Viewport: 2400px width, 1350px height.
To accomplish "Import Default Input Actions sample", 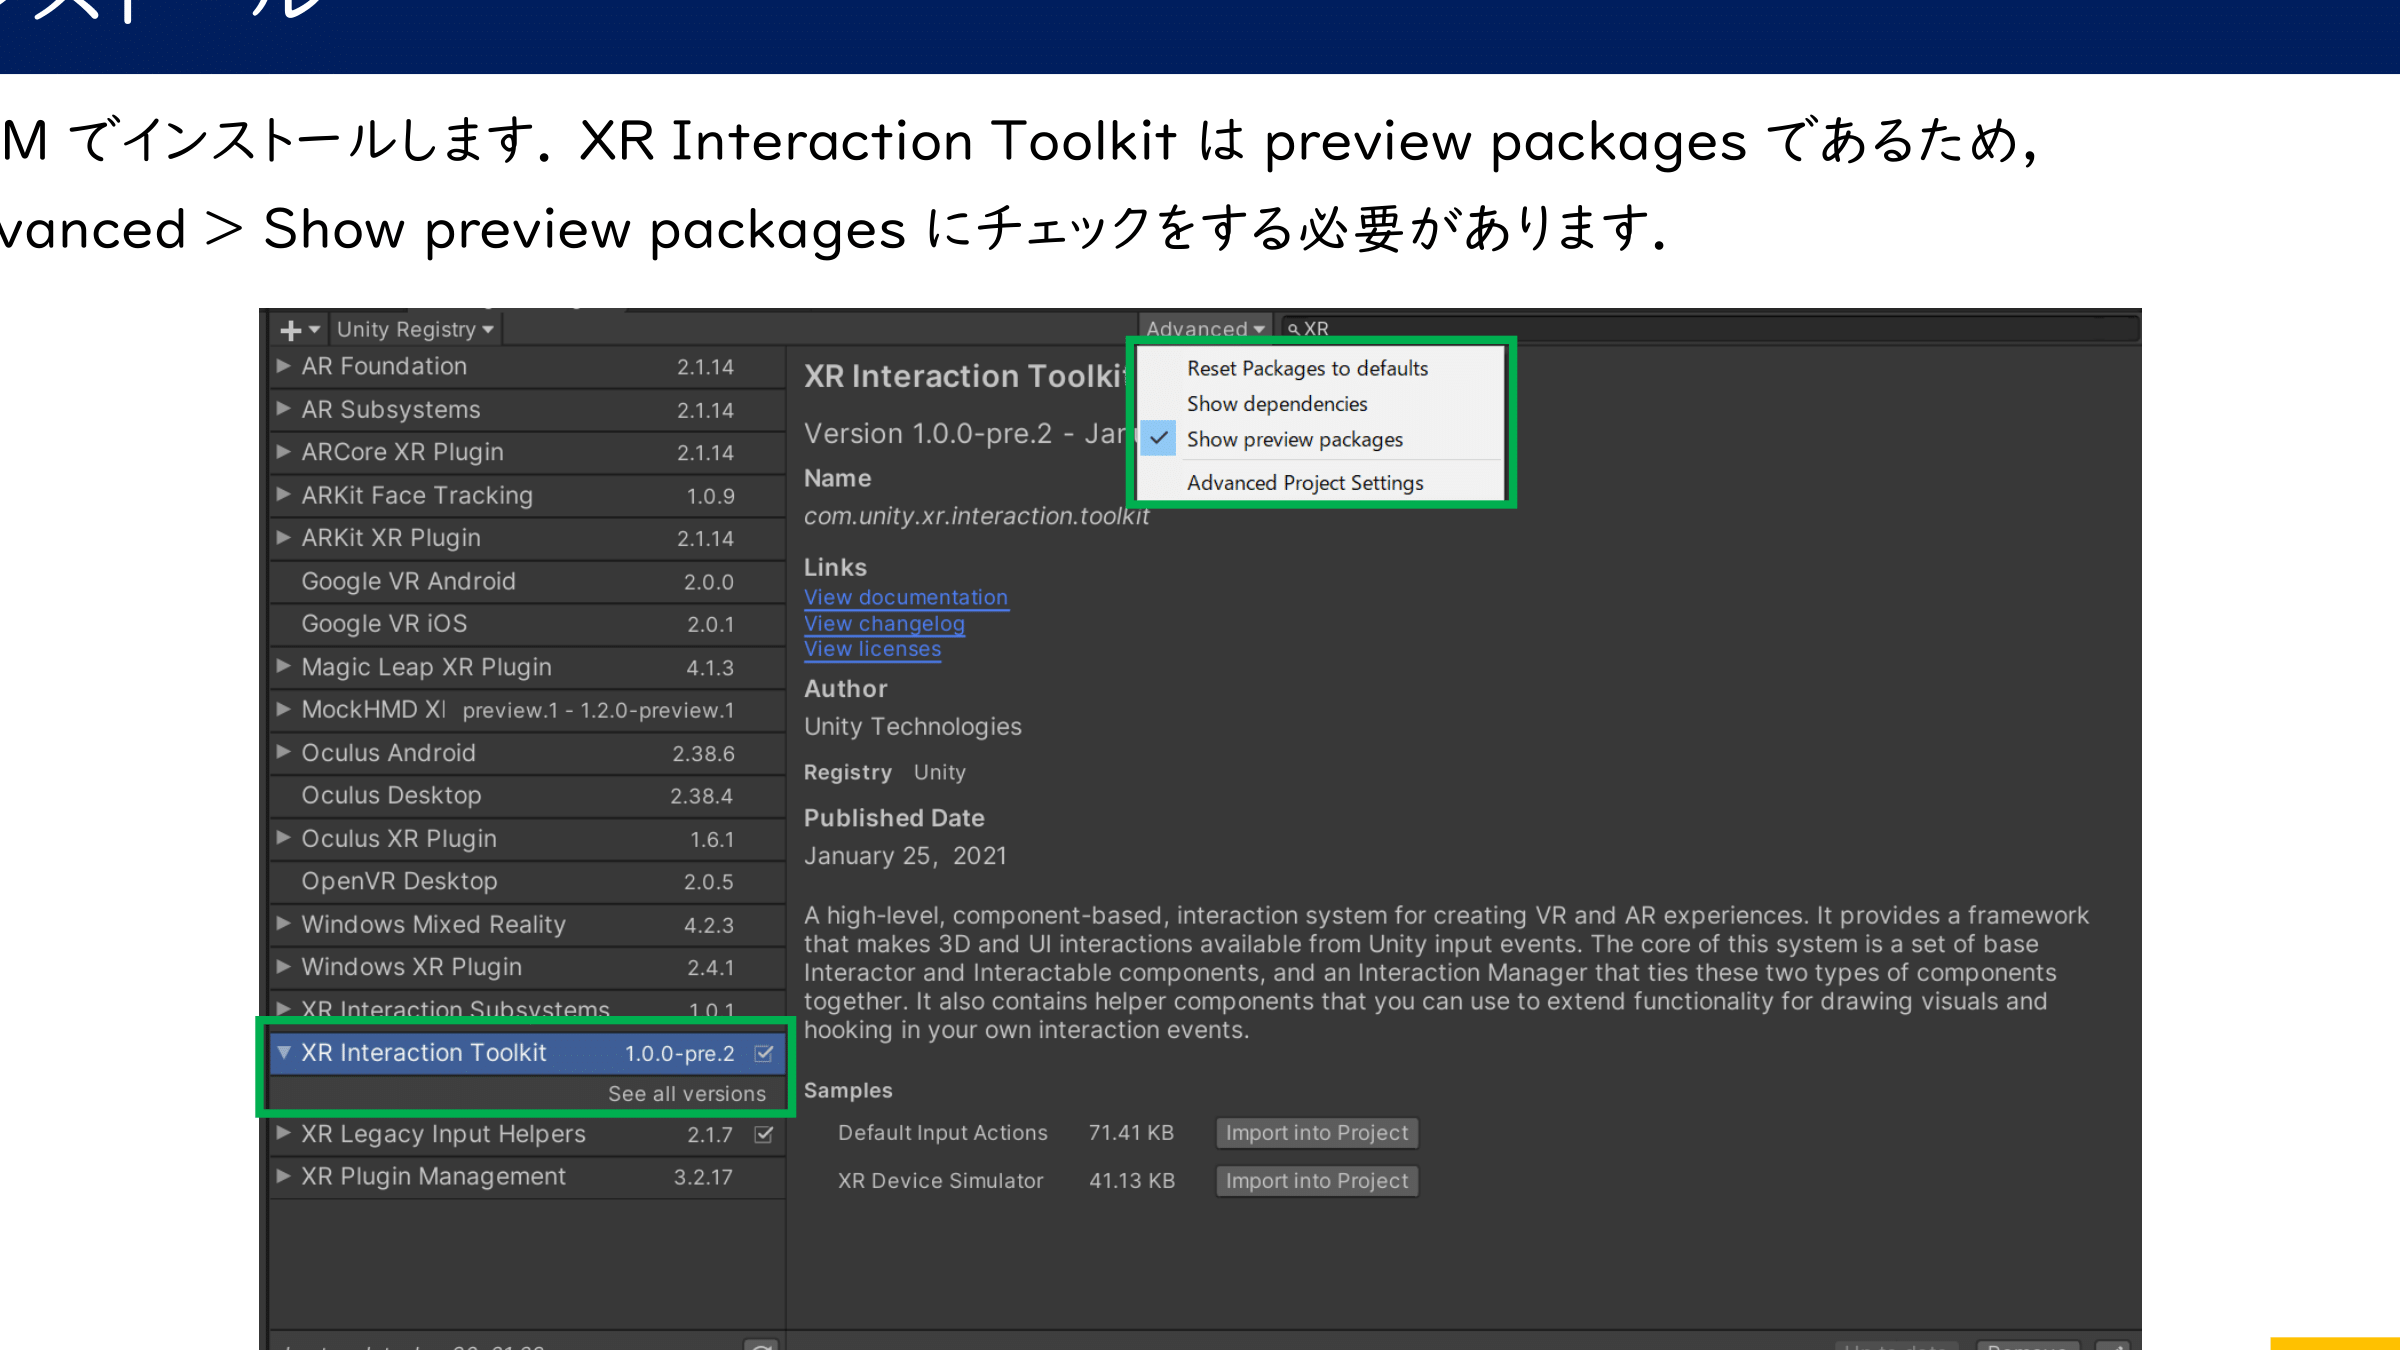I will (1317, 1133).
